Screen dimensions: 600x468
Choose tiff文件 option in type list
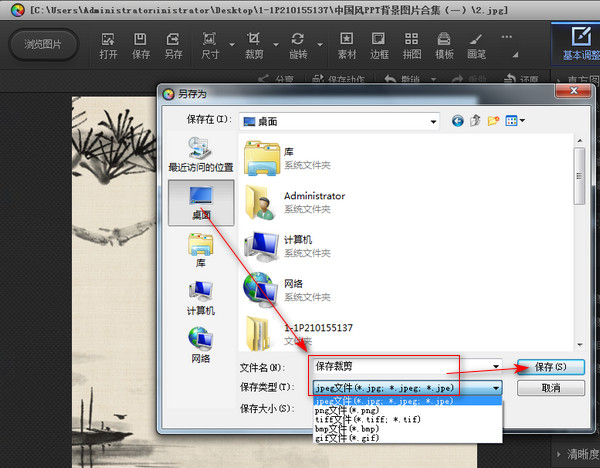(x=408, y=420)
